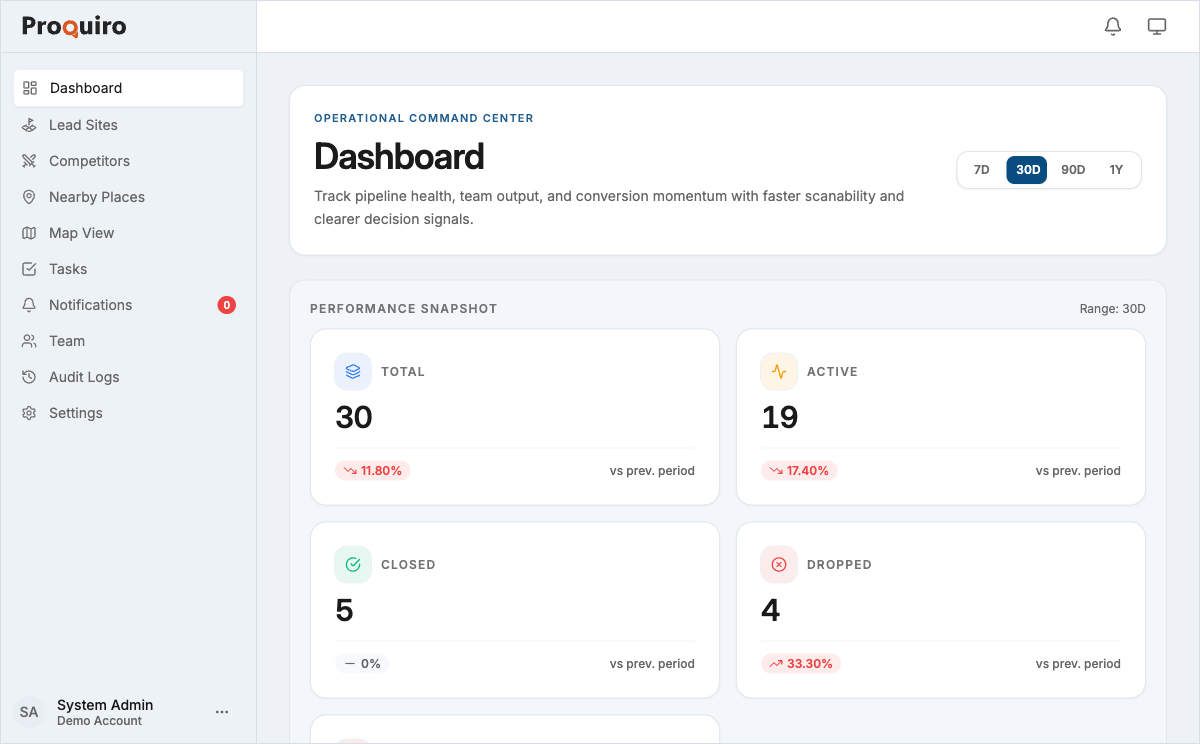The image size is (1200, 744).
Task: Switch the time range to 7D
Action: point(981,169)
